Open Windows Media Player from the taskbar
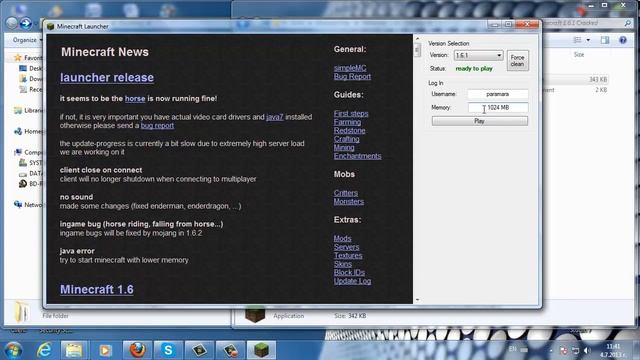 [x=105, y=350]
